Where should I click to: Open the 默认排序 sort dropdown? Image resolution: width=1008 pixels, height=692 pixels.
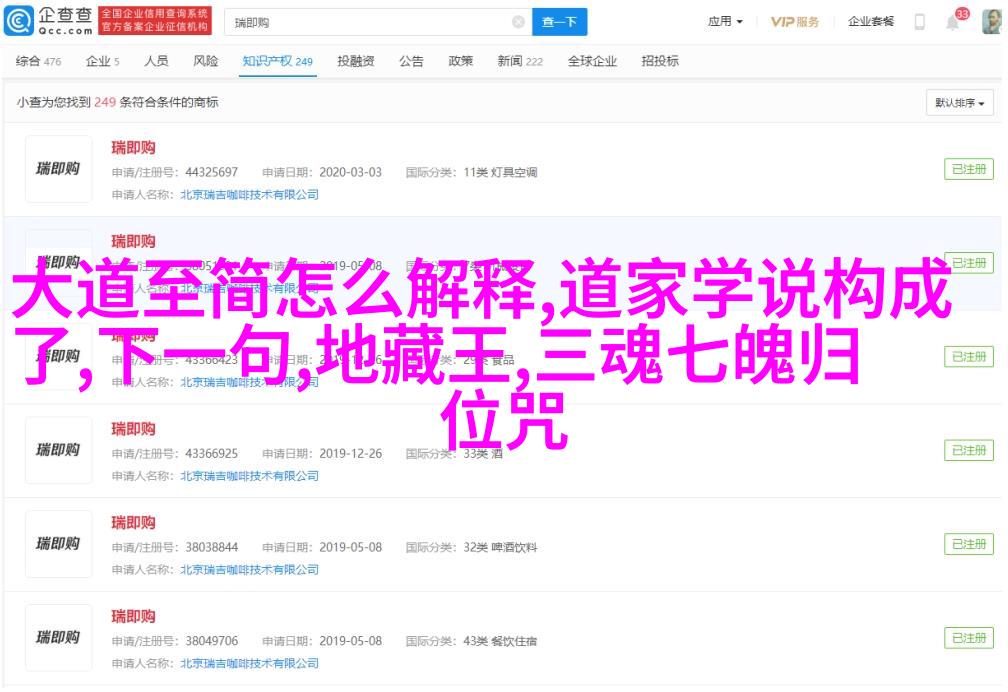[x=959, y=103]
